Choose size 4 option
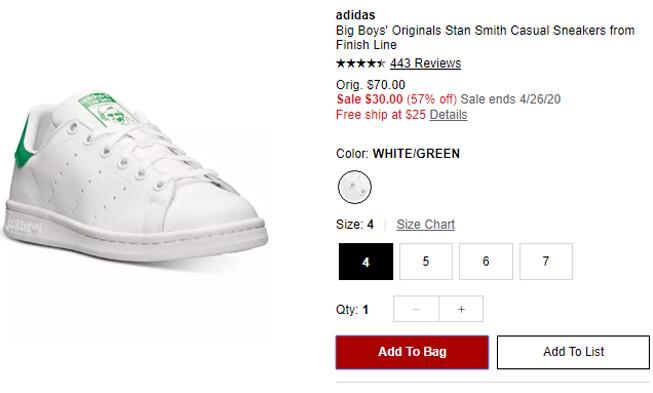The height and width of the screenshot is (393, 653). pos(366,261)
